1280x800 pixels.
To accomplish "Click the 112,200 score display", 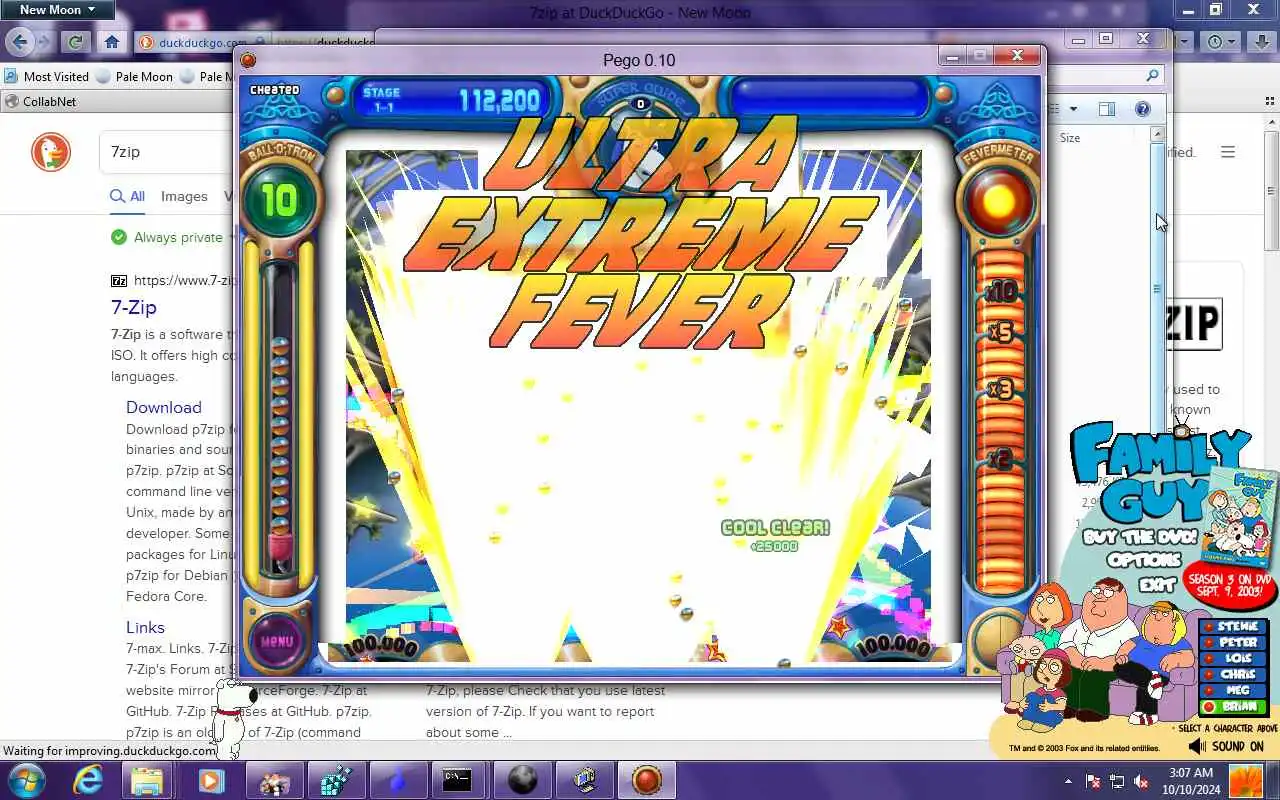I will tap(499, 99).
